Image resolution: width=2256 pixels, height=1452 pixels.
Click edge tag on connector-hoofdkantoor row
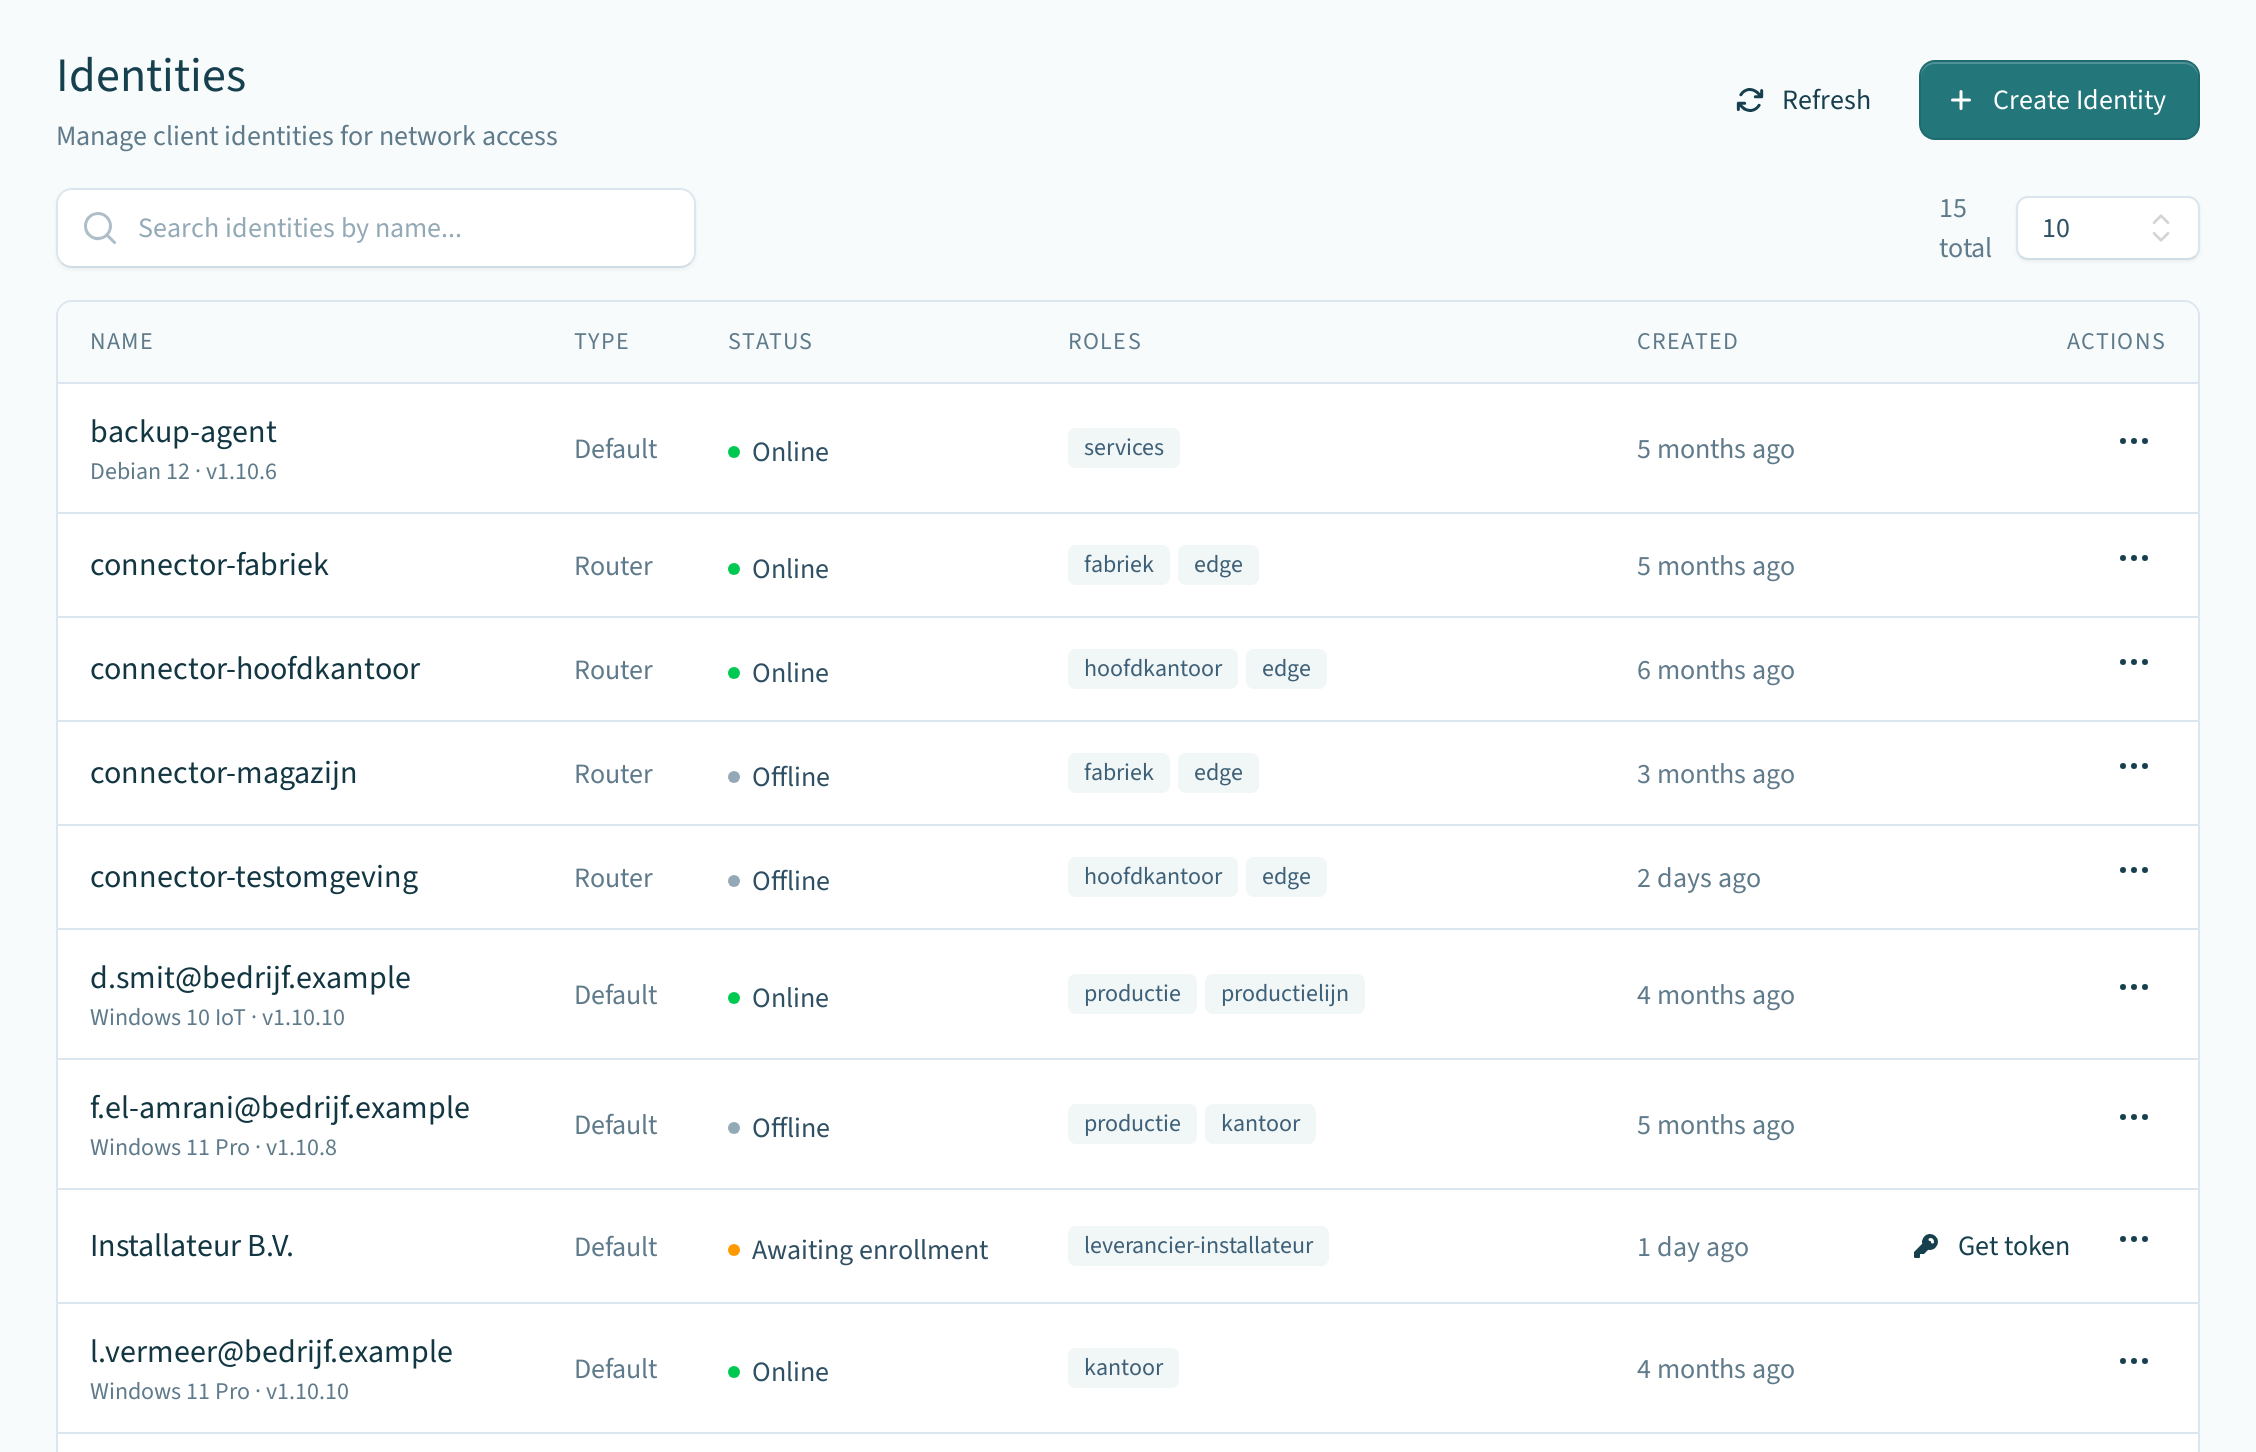click(x=1286, y=669)
